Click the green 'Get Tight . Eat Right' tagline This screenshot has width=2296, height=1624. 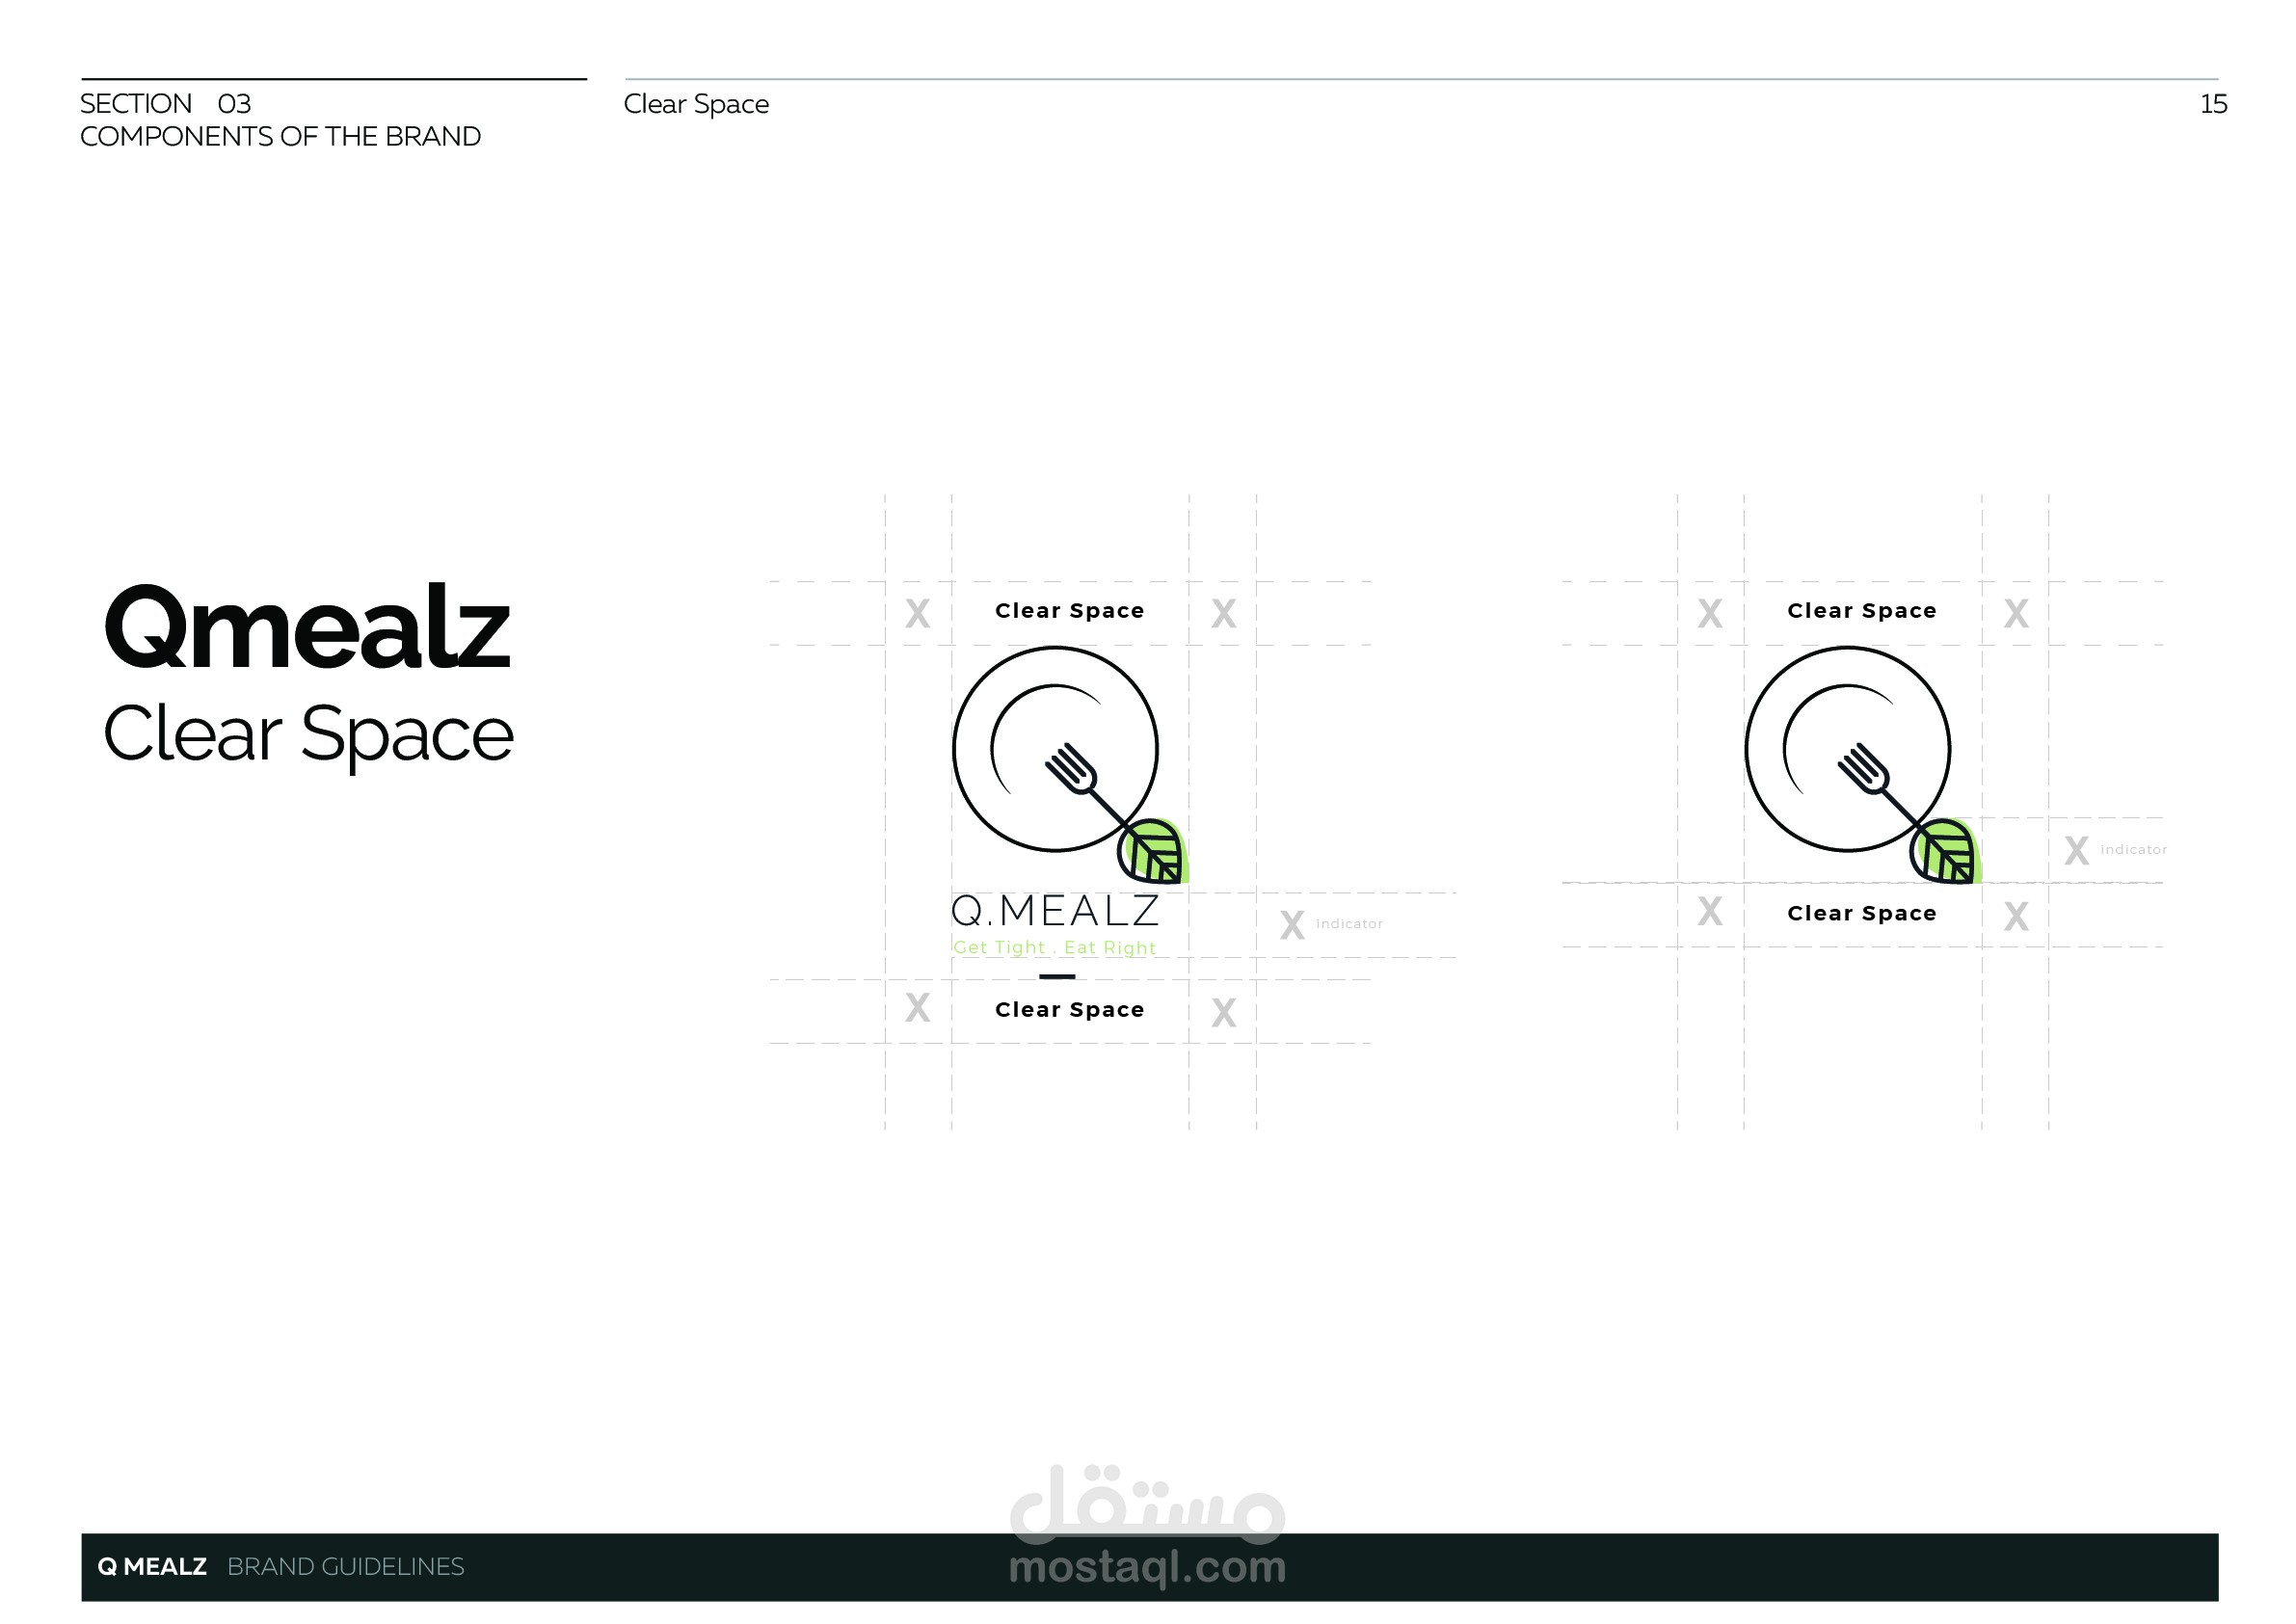point(1055,947)
